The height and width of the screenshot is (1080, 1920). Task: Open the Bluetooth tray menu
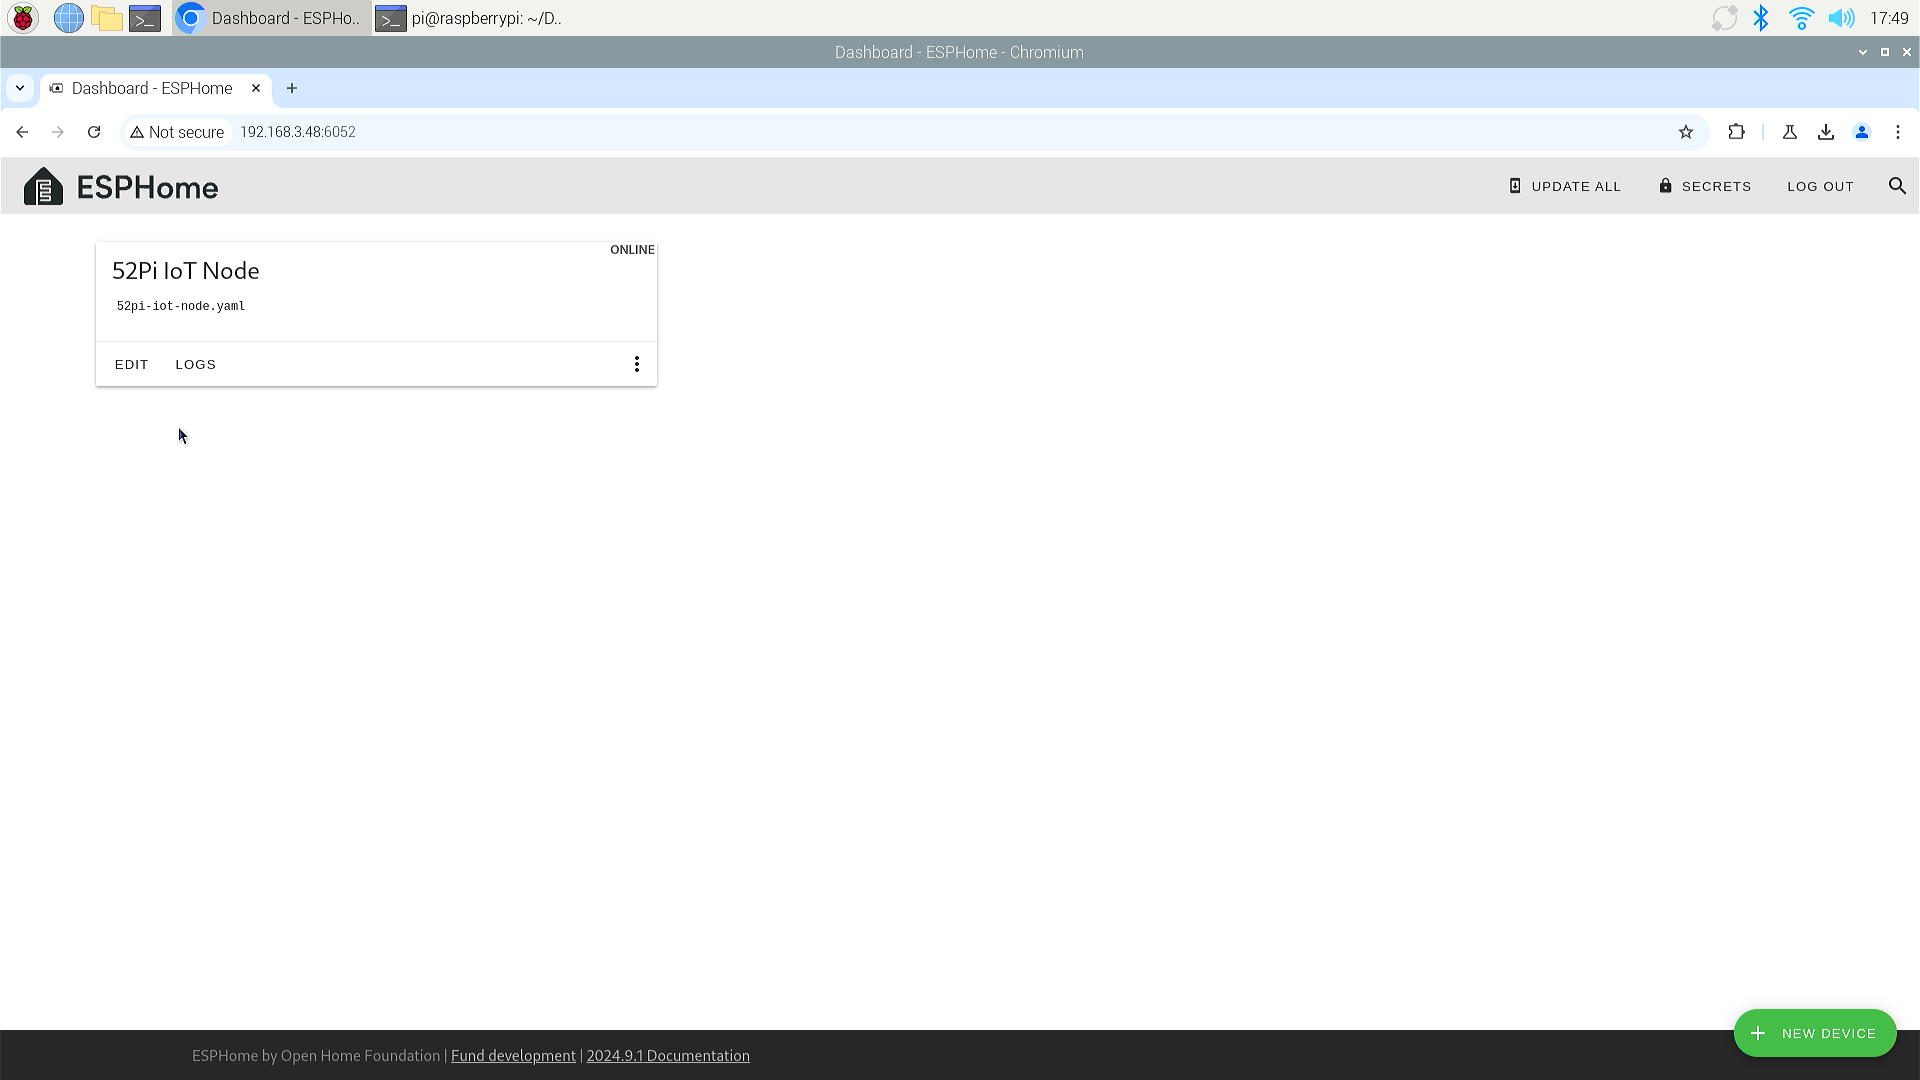point(1761,18)
